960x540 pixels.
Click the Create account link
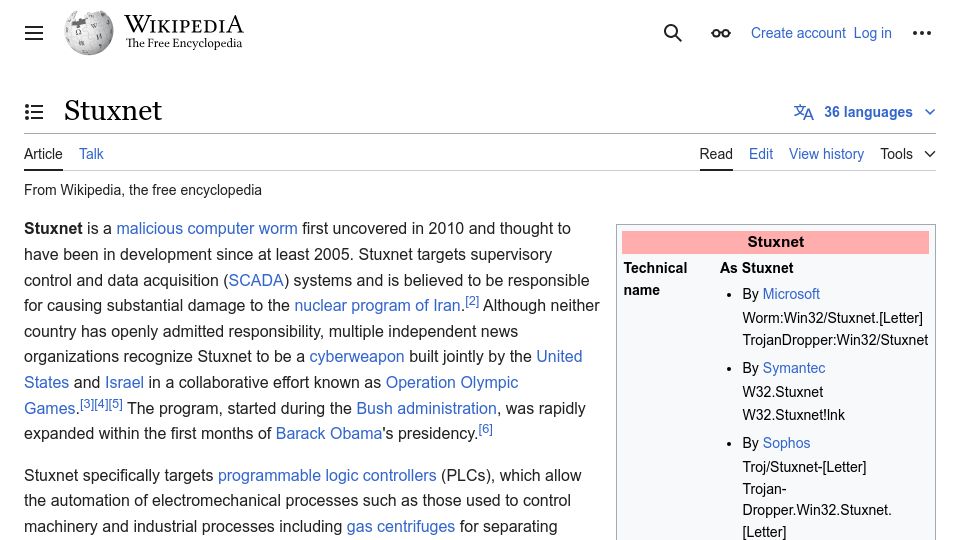[x=798, y=33]
